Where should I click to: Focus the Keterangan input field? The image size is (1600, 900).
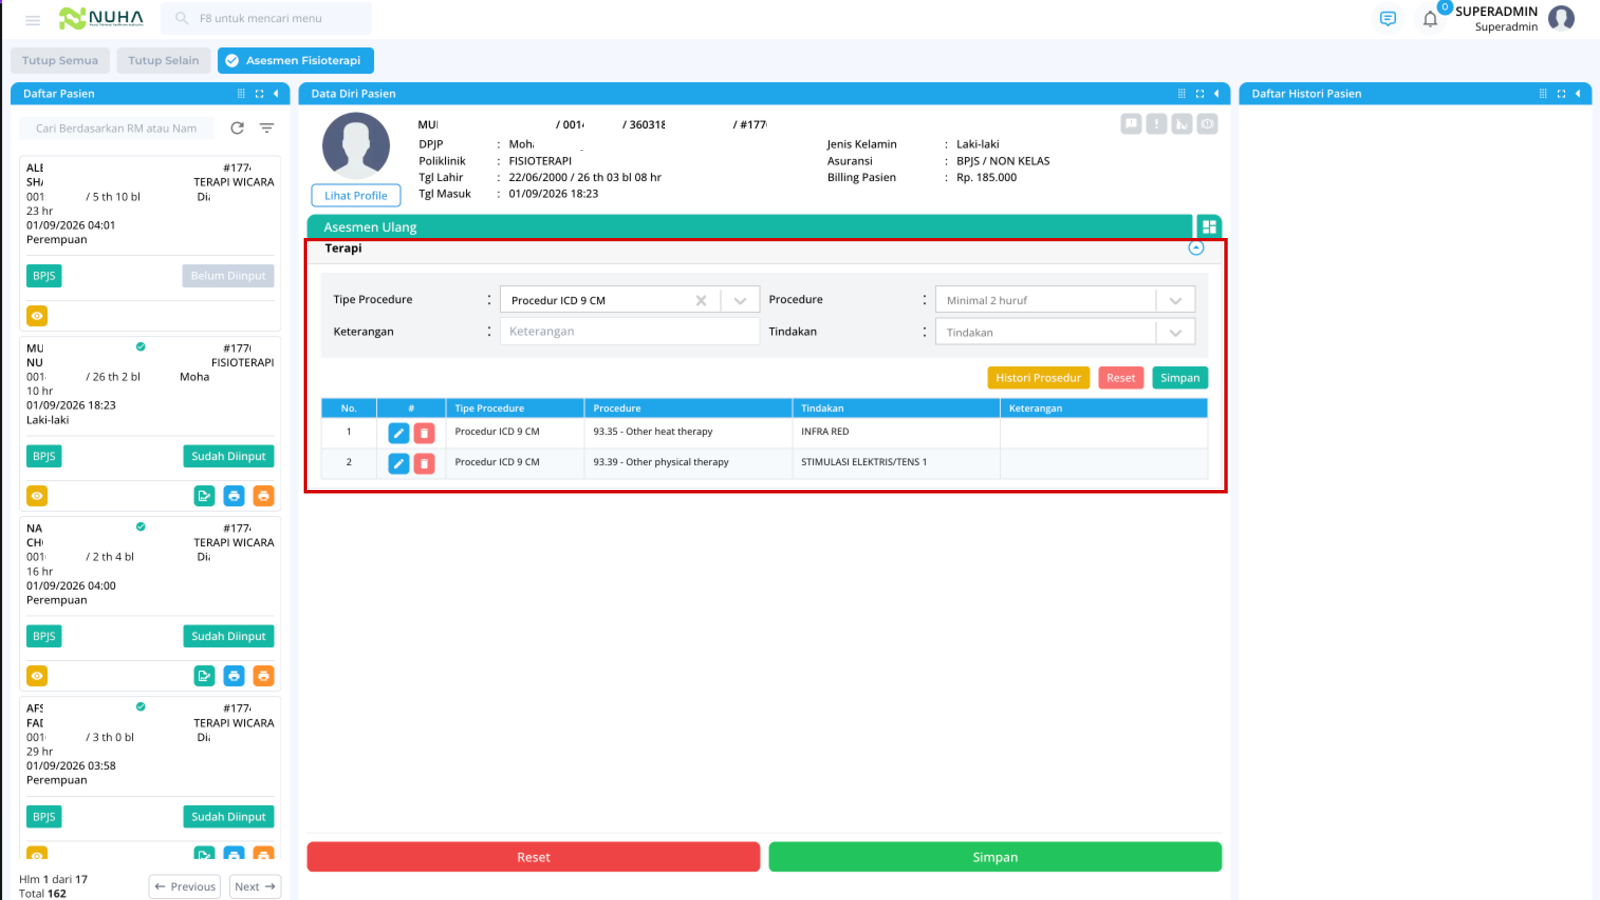(x=629, y=332)
